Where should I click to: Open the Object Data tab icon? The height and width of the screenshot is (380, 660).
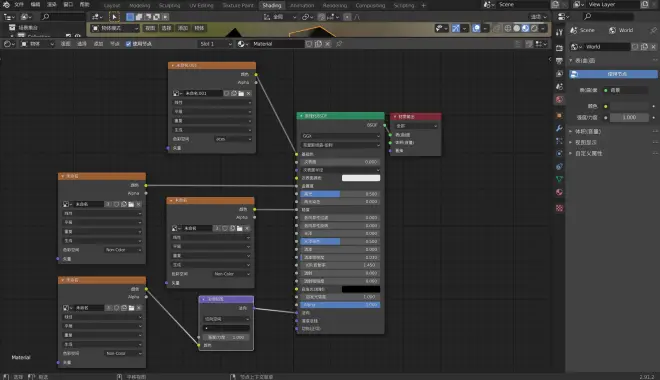(559, 179)
